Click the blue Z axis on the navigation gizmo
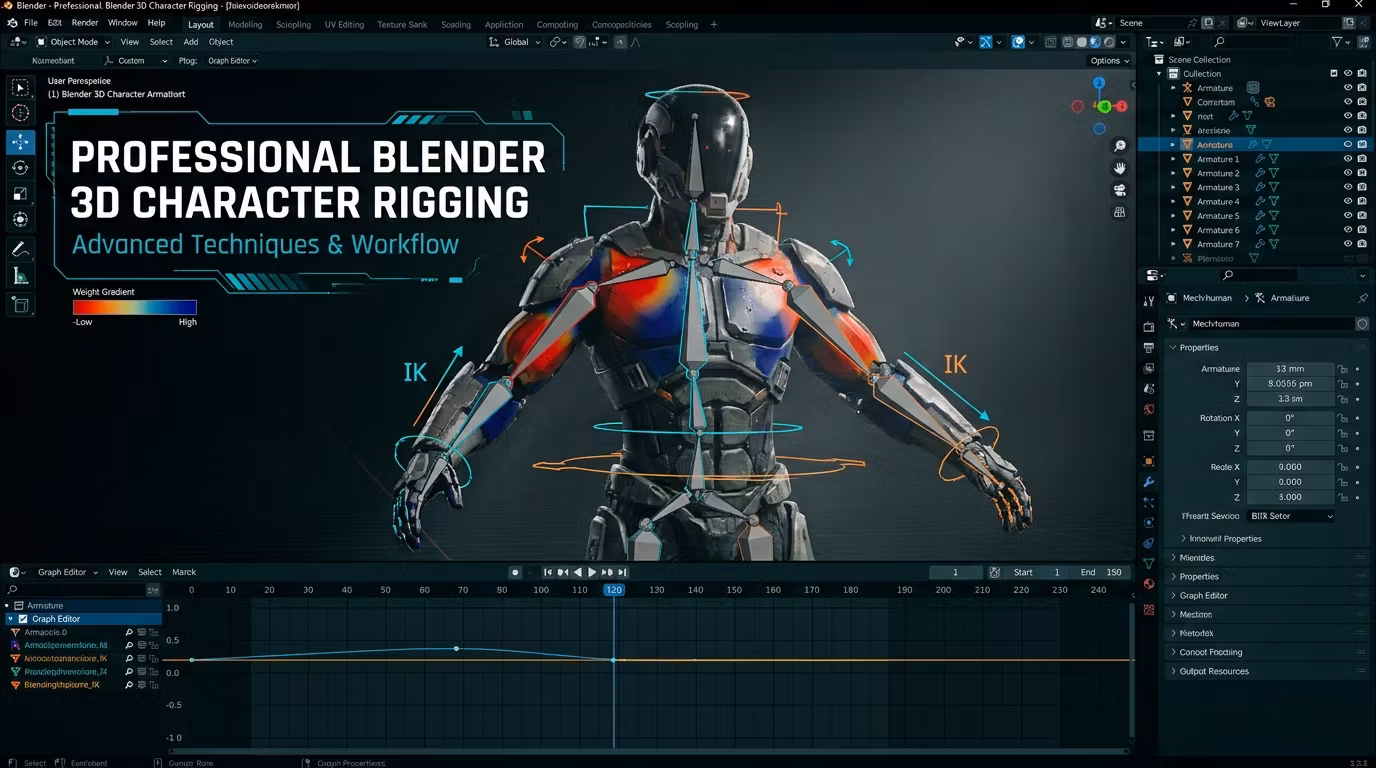This screenshot has width=1376, height=768. point(1099,84)
